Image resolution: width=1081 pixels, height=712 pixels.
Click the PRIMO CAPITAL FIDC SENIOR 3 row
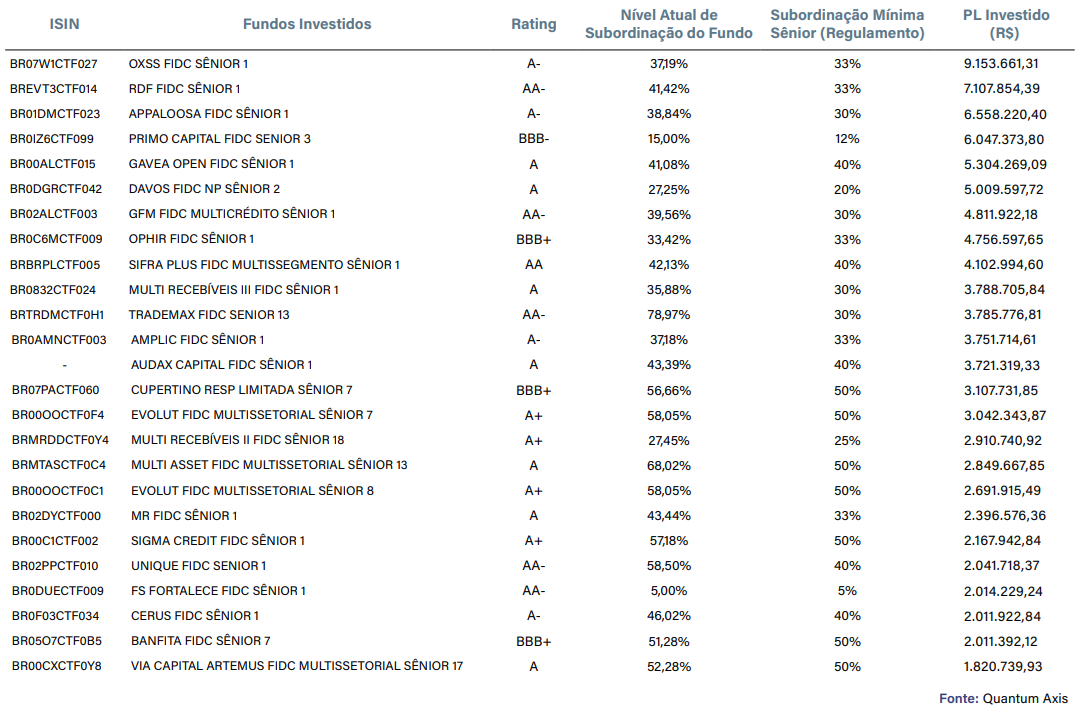[x=219, y=139]
